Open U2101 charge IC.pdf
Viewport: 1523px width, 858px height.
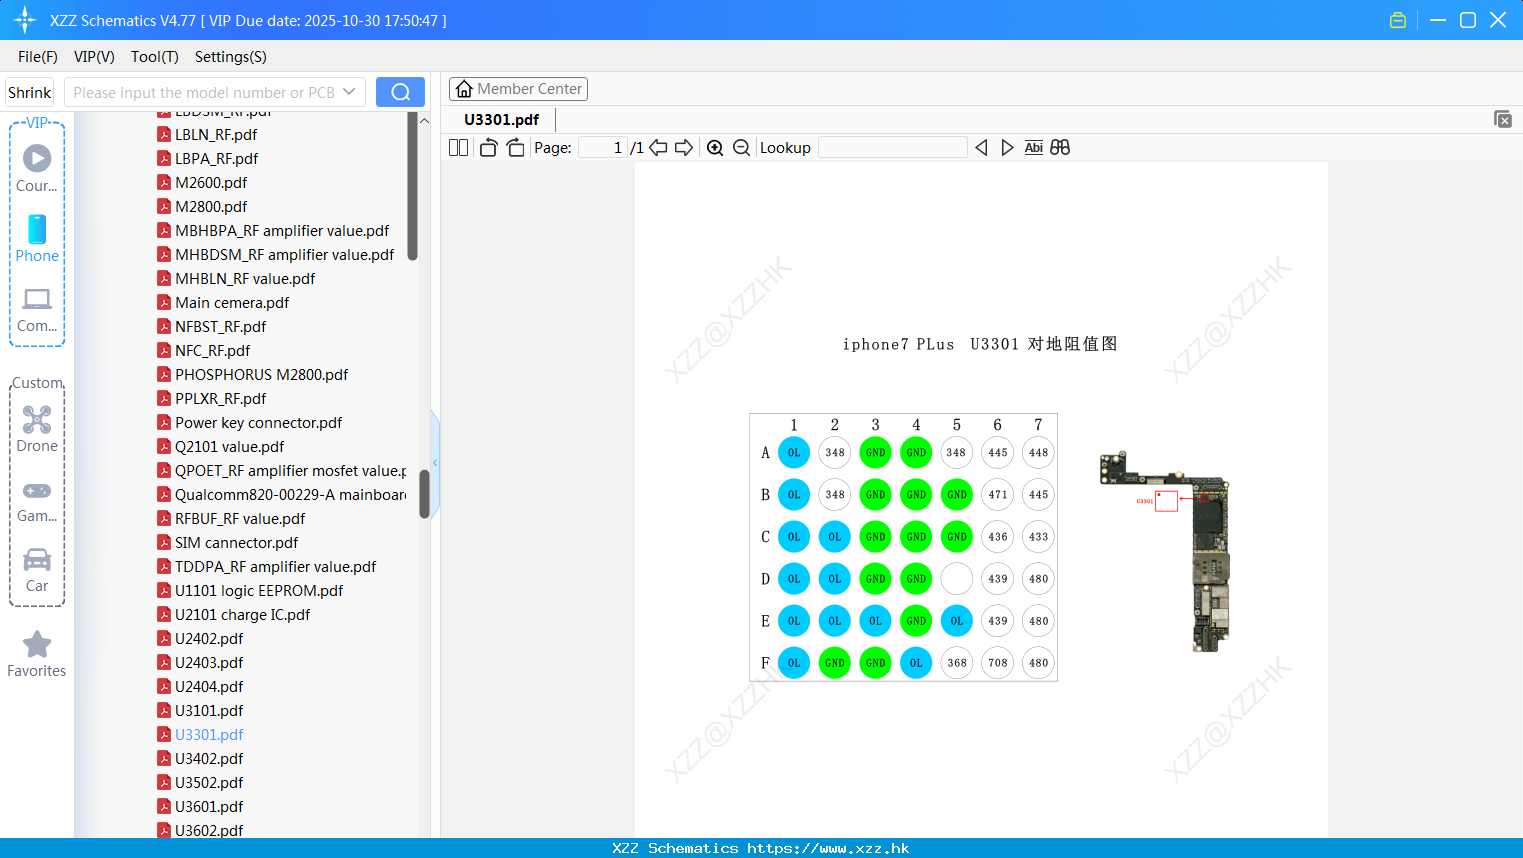point(234,614)
